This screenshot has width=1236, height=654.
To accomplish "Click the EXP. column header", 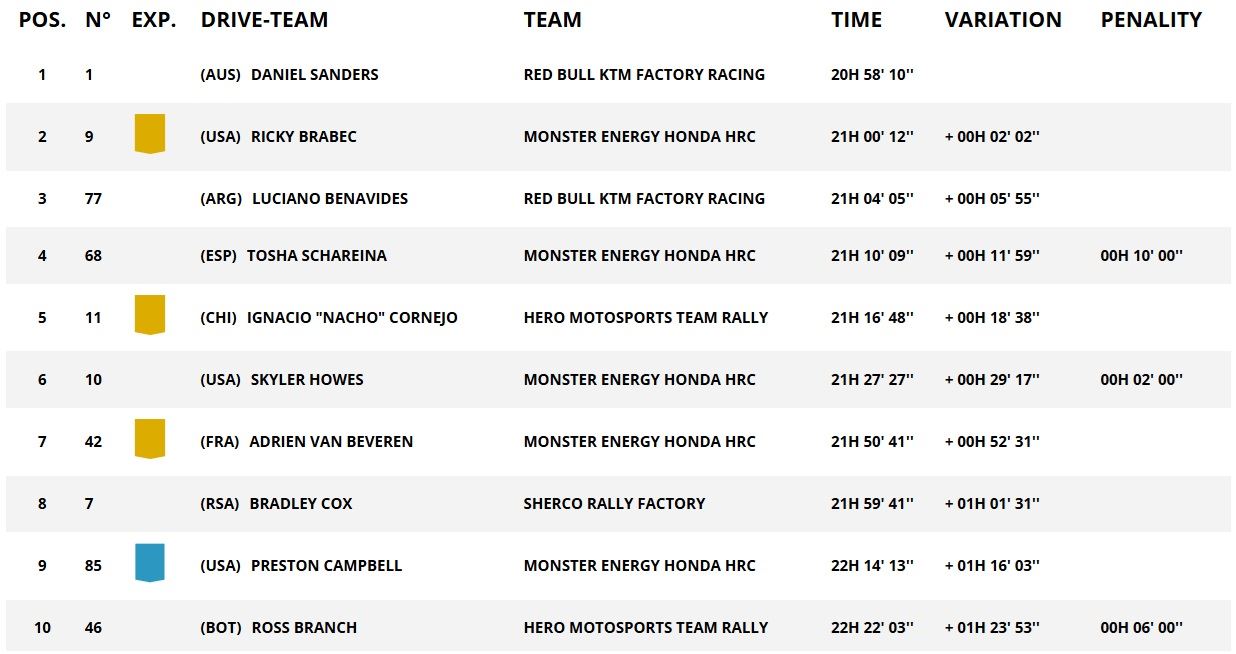I will click(x=154, y=20).
